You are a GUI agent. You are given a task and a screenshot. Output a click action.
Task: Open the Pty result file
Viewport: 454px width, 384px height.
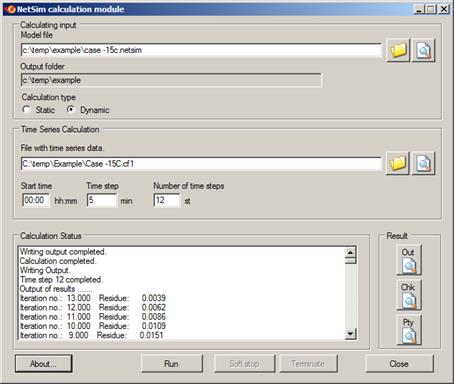click(x=409, y=330)
